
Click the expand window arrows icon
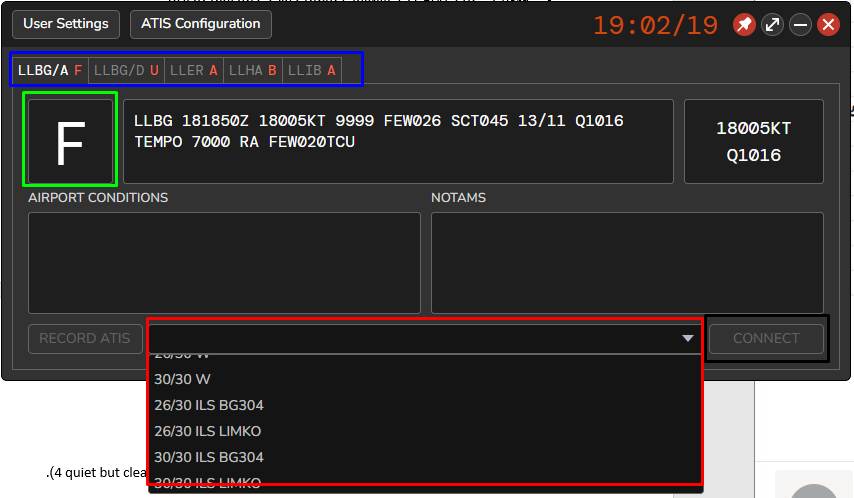point(772,25)
